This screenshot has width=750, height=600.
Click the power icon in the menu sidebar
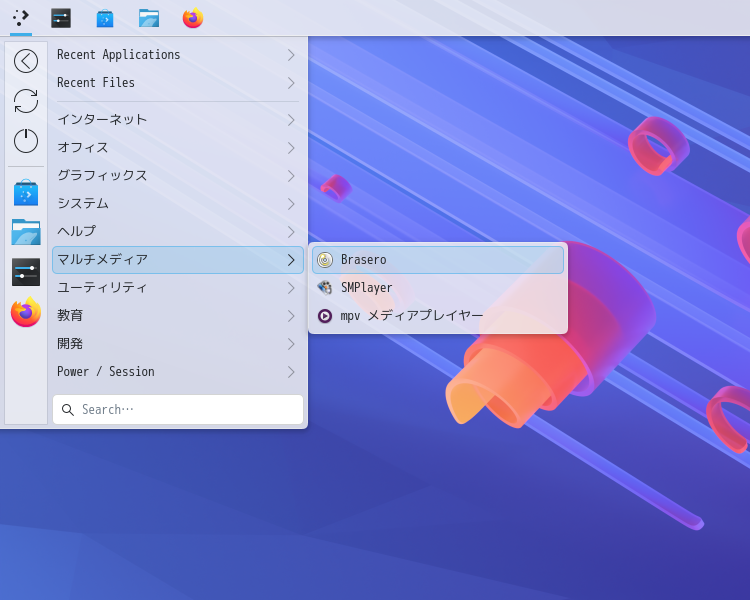point(26,141)
